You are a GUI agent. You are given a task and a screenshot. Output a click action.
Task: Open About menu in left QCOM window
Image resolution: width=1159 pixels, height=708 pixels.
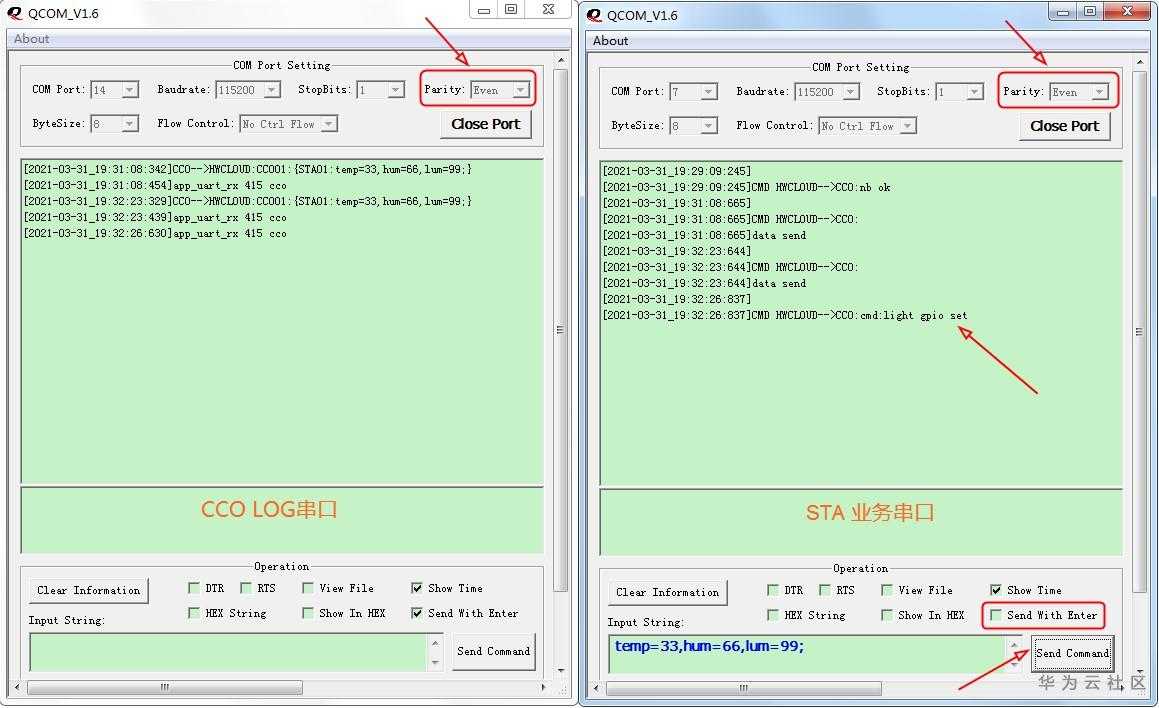32,38
